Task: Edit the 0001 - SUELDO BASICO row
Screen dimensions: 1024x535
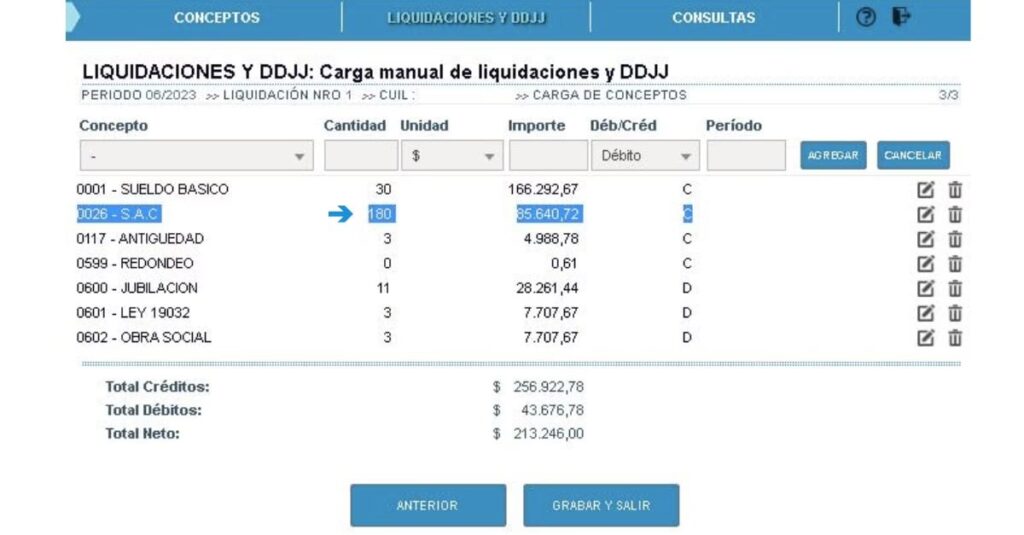Action: [x=926, y=189]
